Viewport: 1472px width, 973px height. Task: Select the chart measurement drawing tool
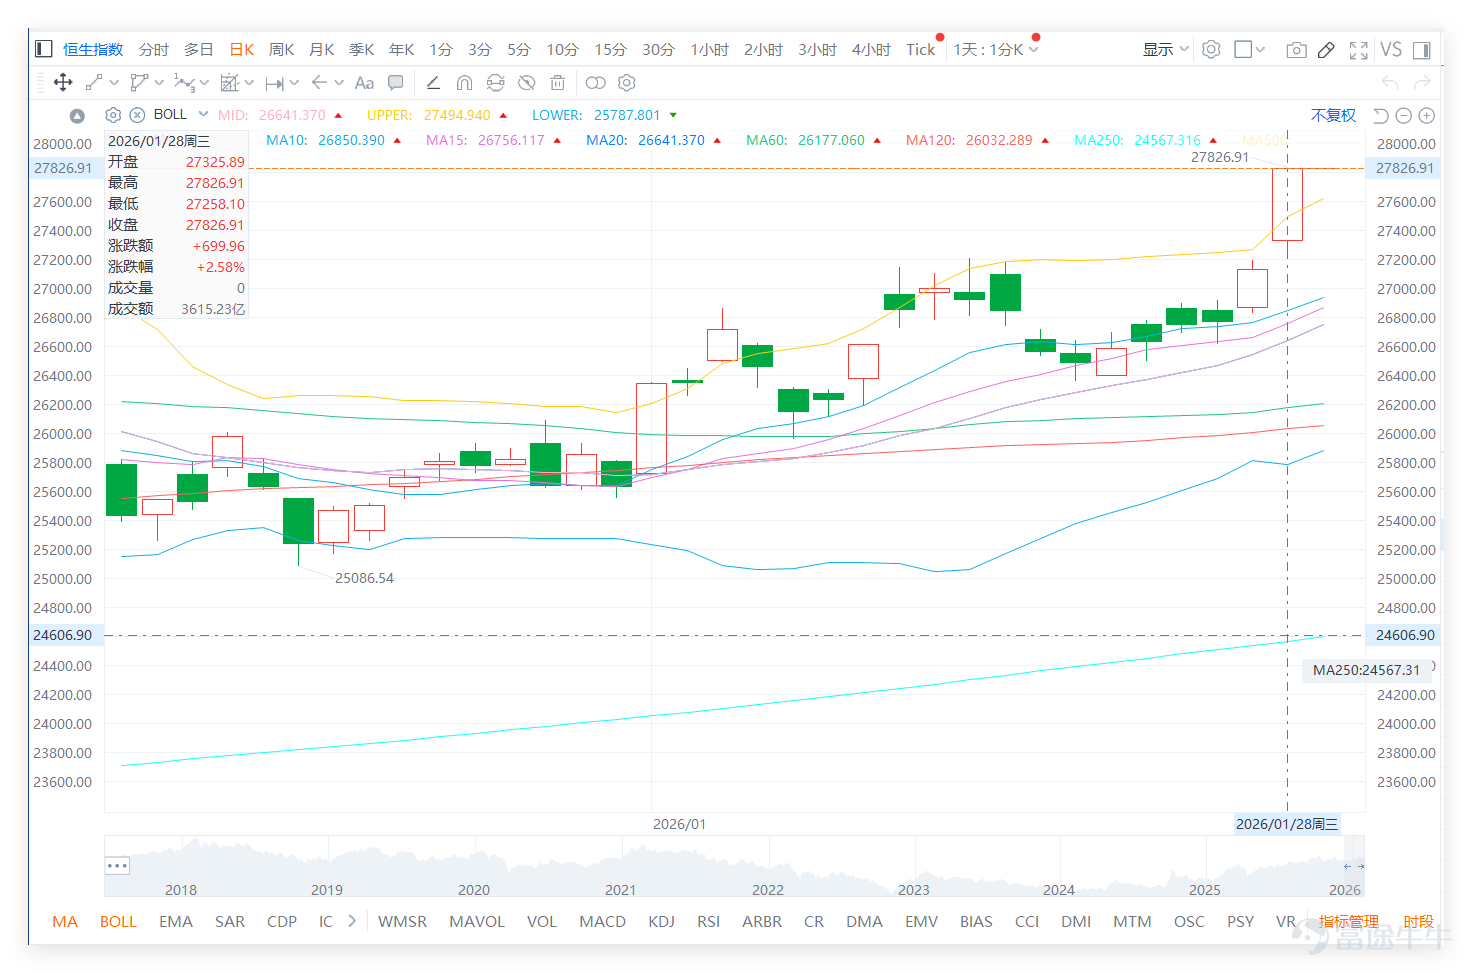tap(230, 83)
